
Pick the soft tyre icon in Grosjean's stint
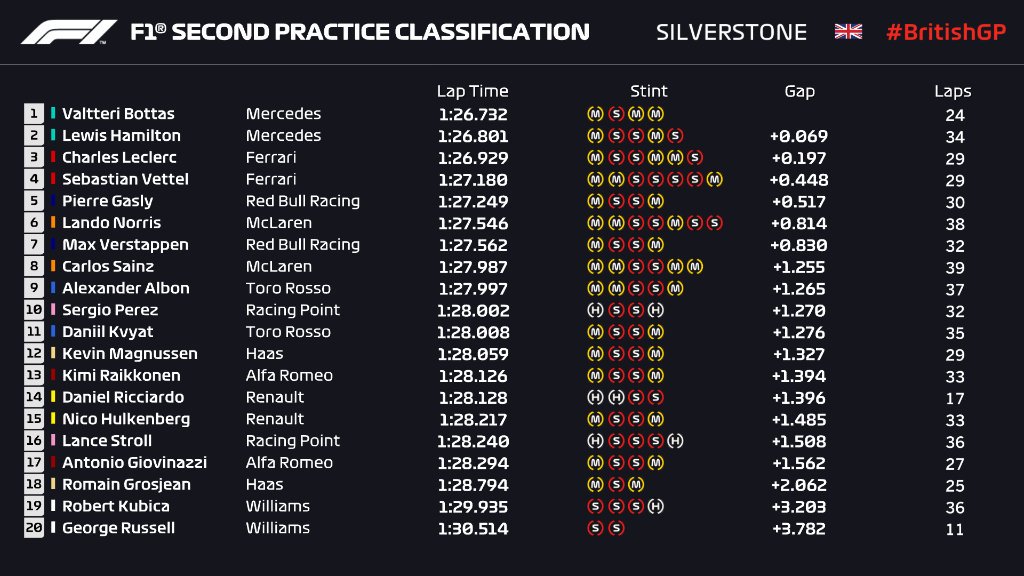click(614, 484)
